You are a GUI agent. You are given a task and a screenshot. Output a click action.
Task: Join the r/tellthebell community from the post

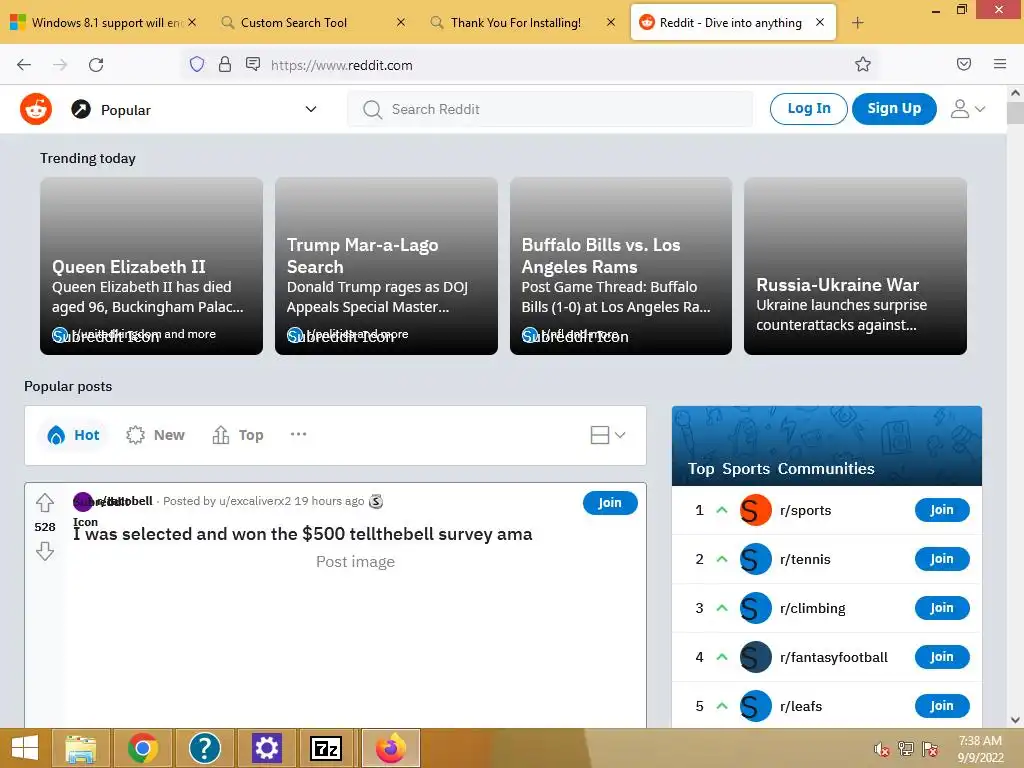(609, 503)
